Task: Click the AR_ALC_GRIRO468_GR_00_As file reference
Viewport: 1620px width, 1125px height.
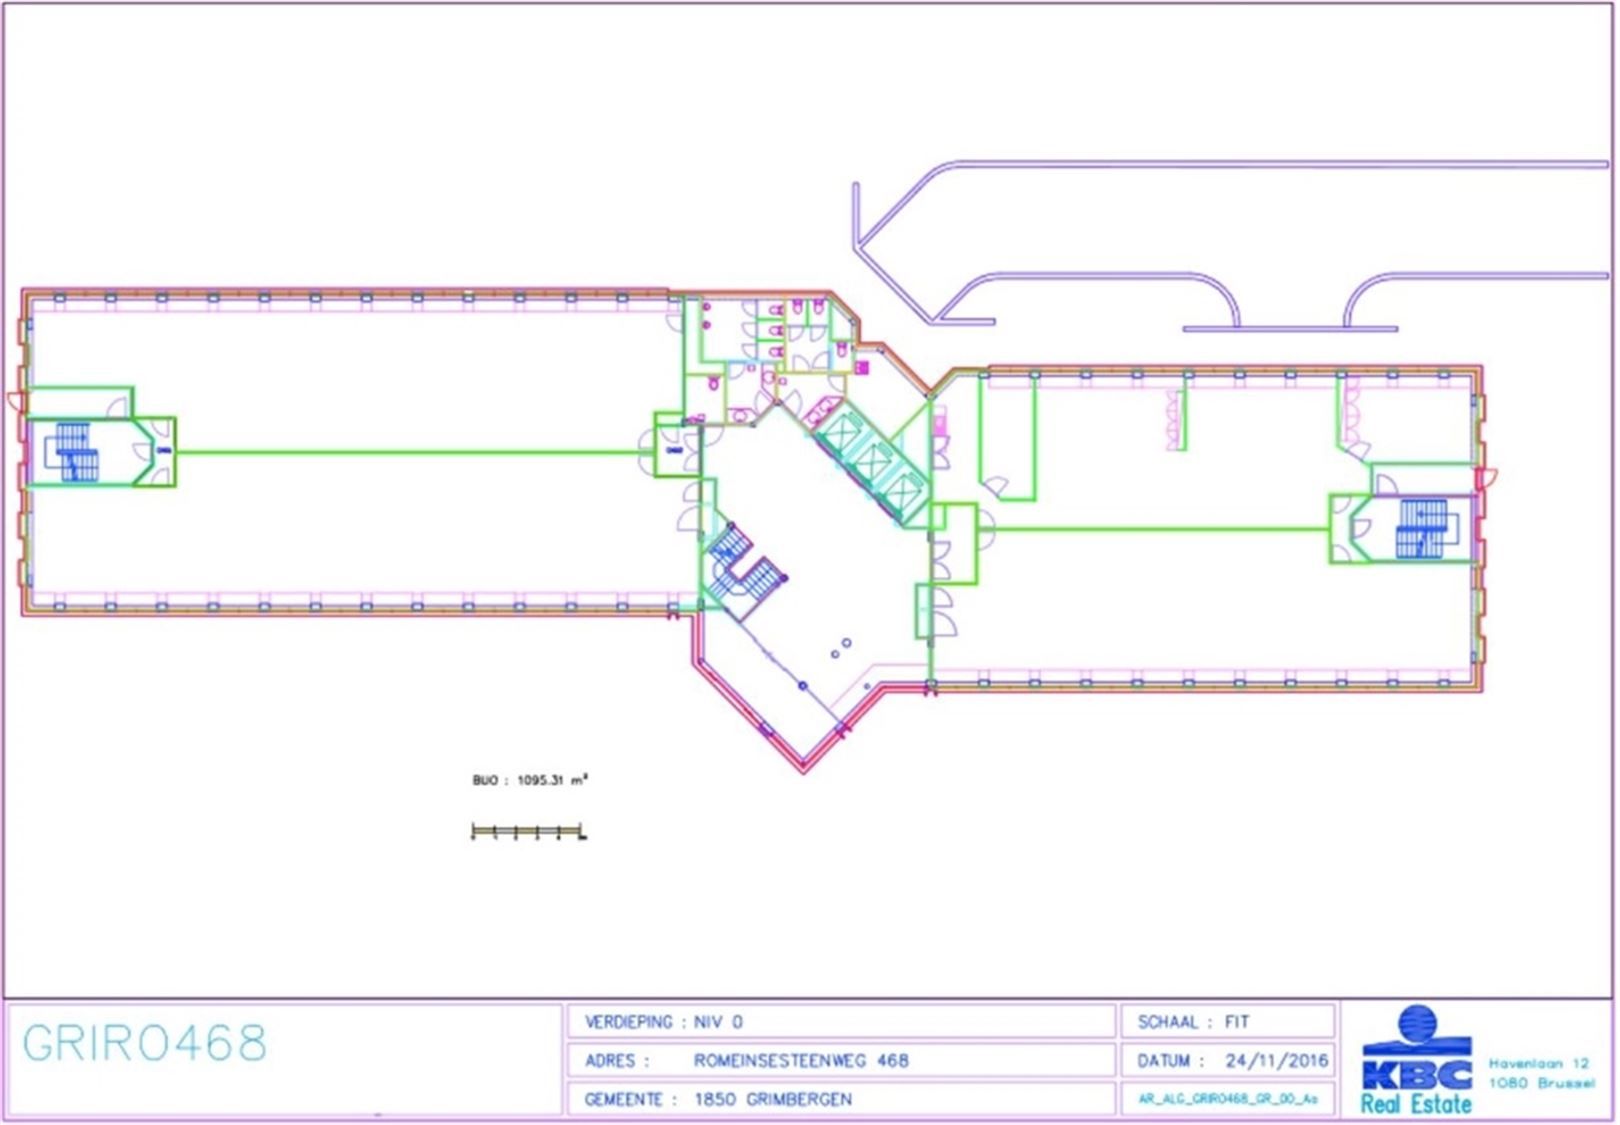Action: point(1227,1099)
